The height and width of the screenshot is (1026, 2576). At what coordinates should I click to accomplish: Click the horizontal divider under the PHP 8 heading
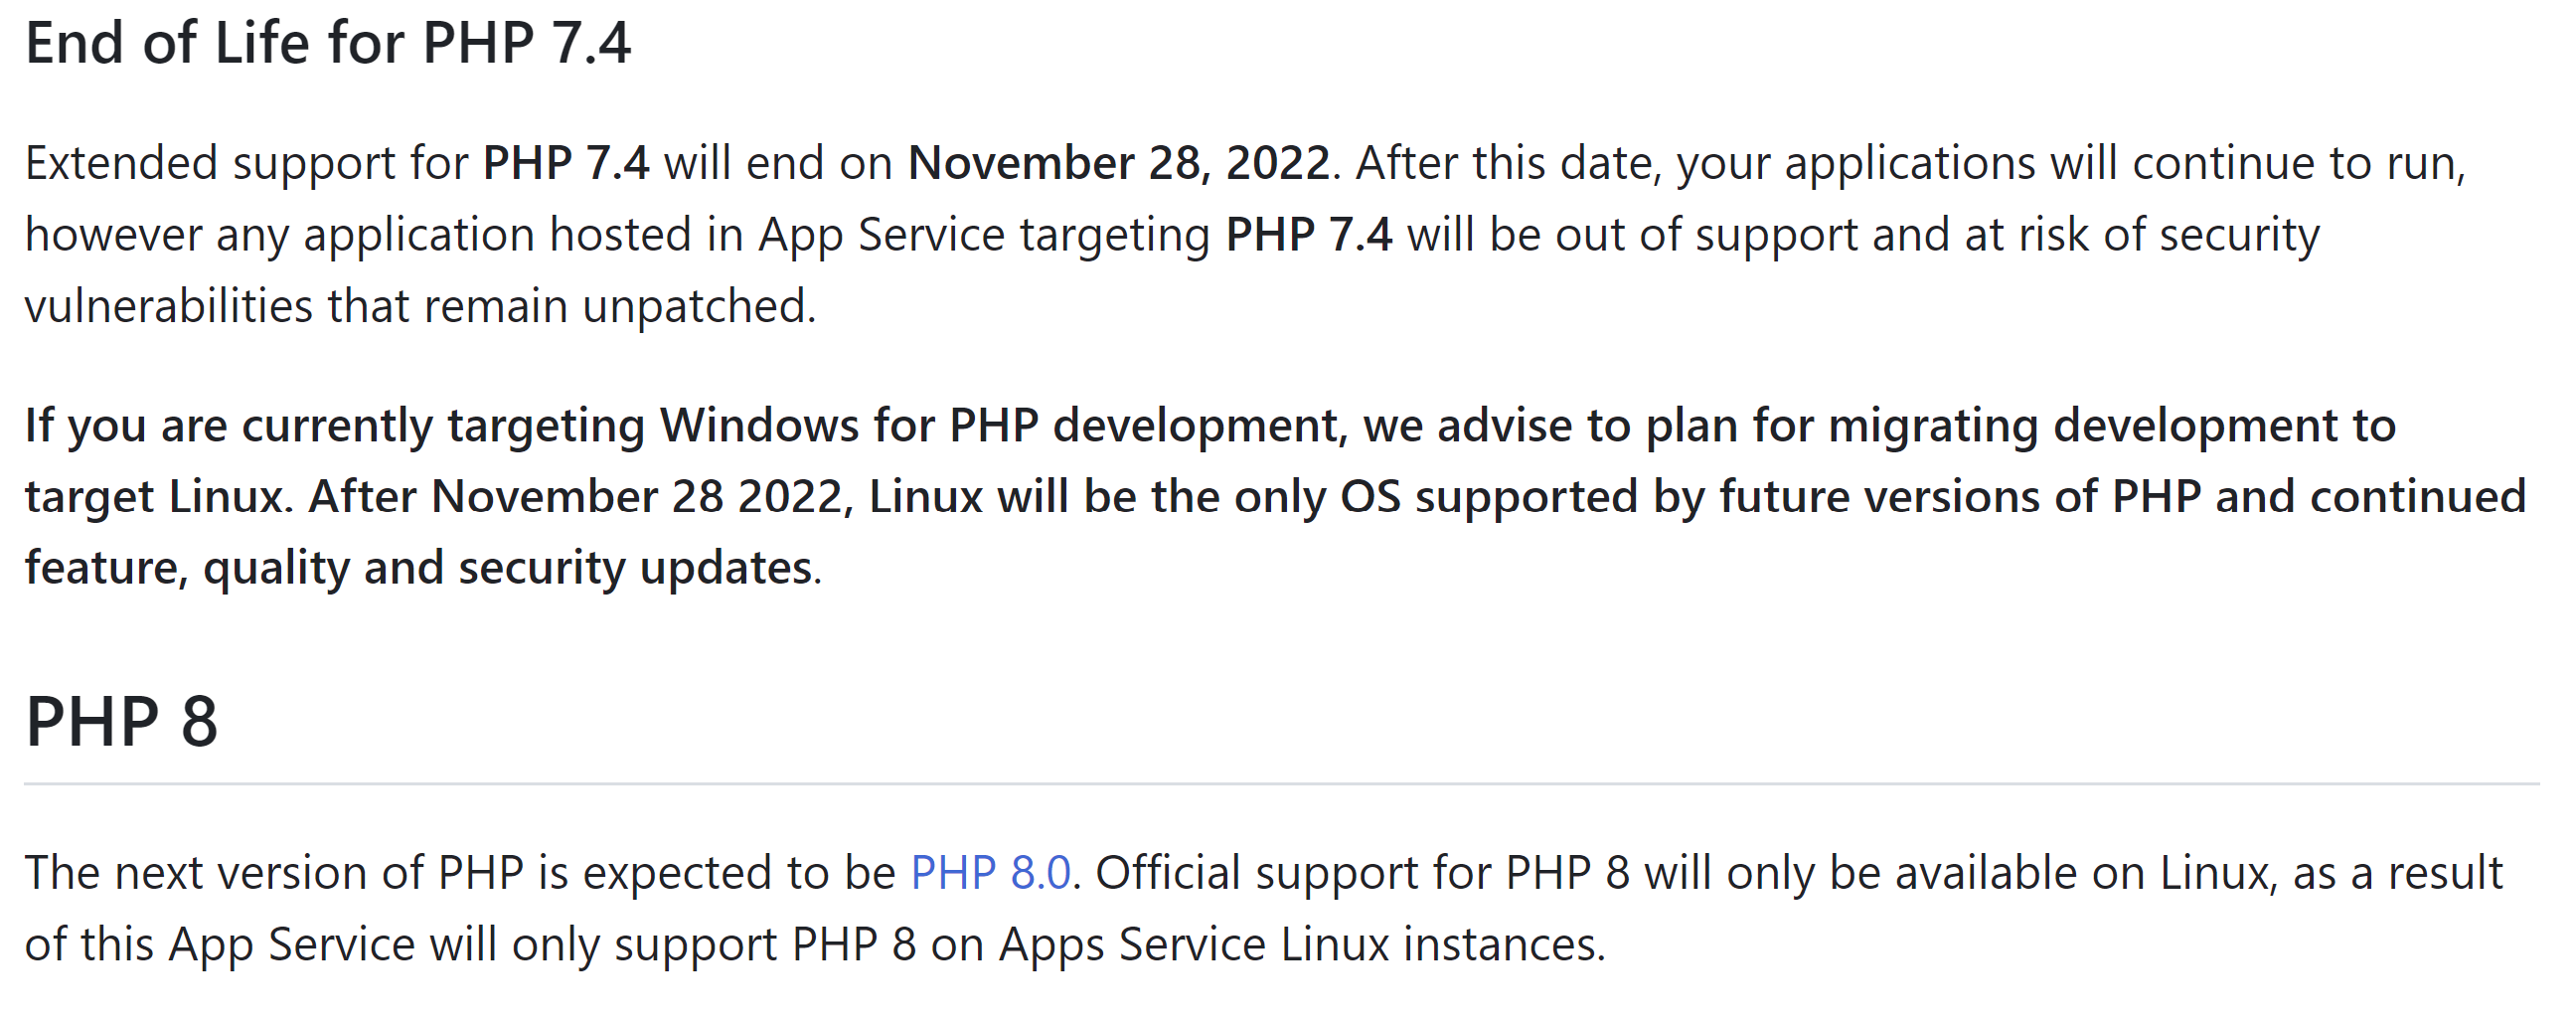1280,784
